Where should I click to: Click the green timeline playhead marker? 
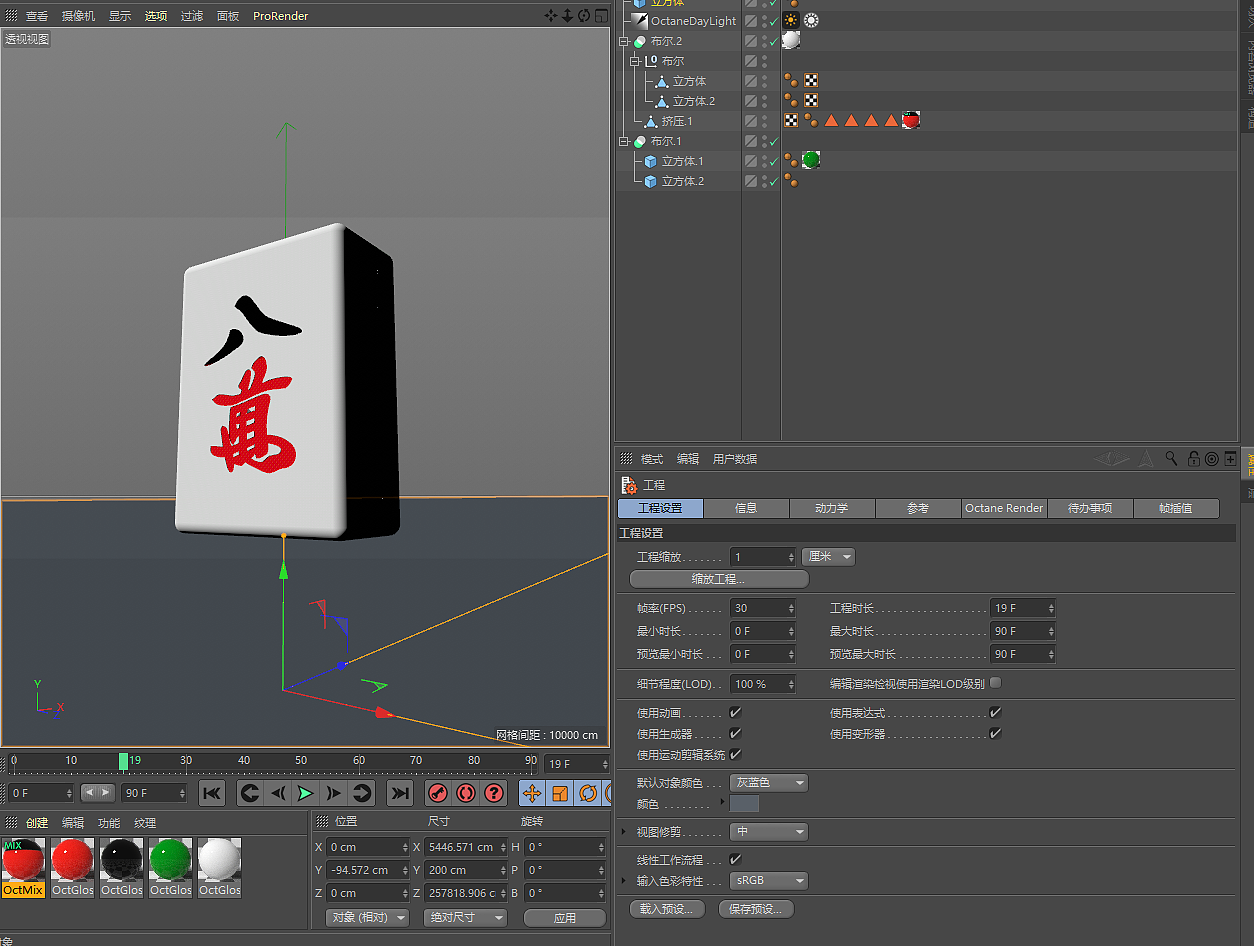(123, 761)
